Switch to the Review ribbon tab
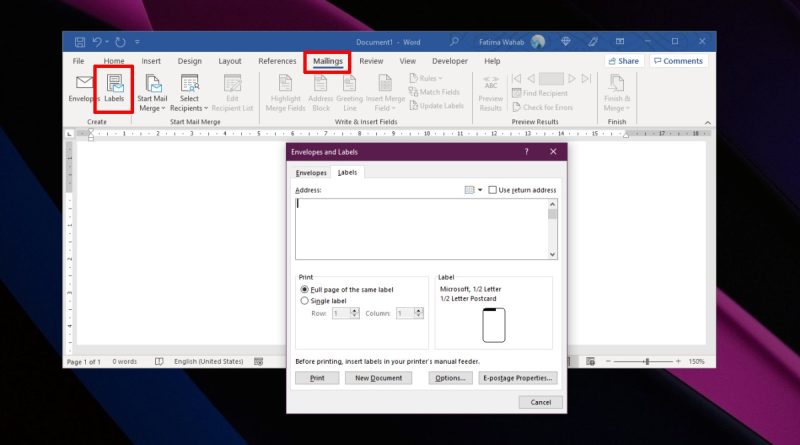The image size is (800, 445). (371, 61)
